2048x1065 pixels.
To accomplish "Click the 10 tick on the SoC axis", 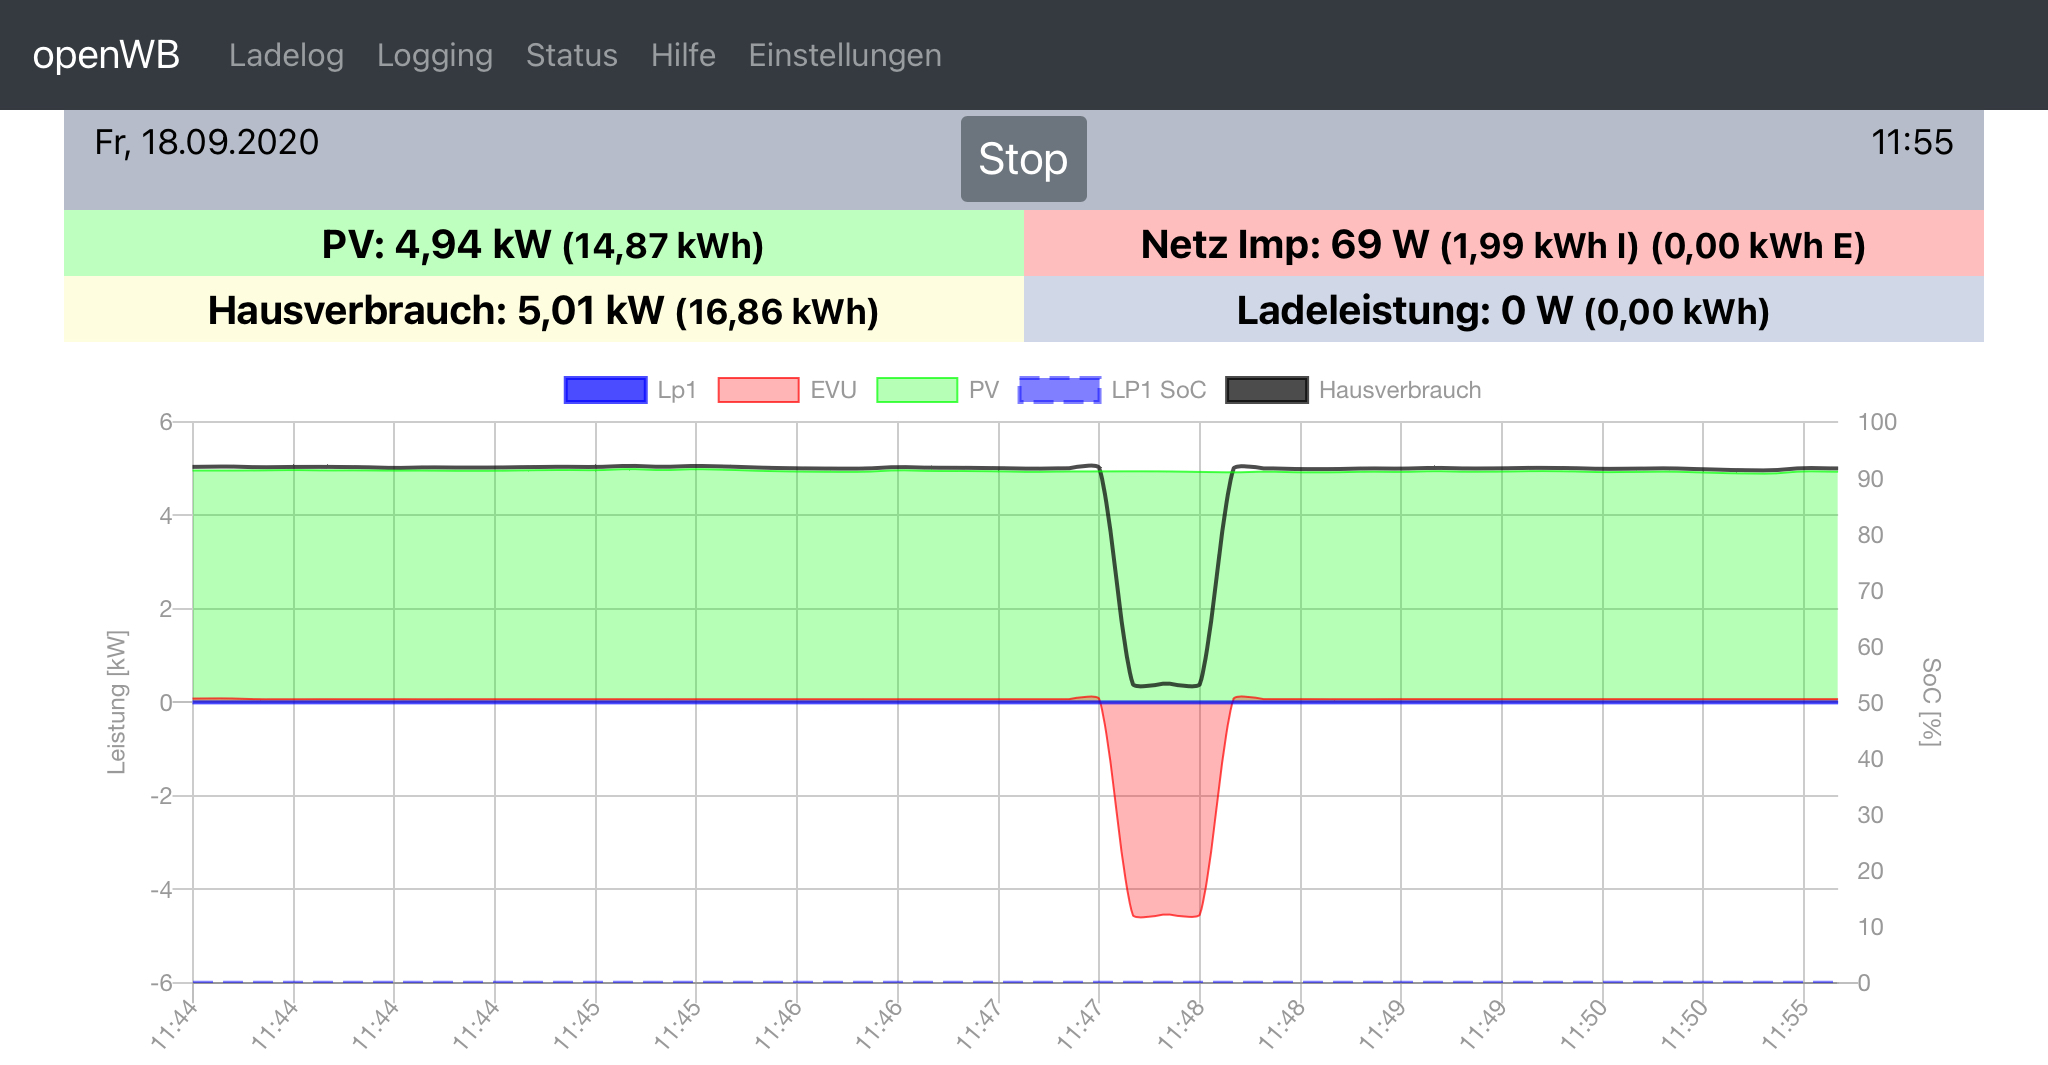I will pos(1871,927).
